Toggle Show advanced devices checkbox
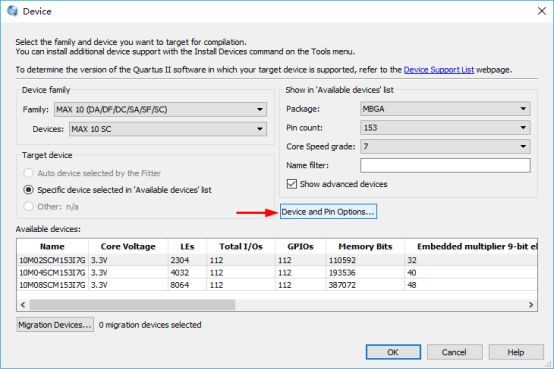This screenshot has height=369, width=554. click(291, 184)
